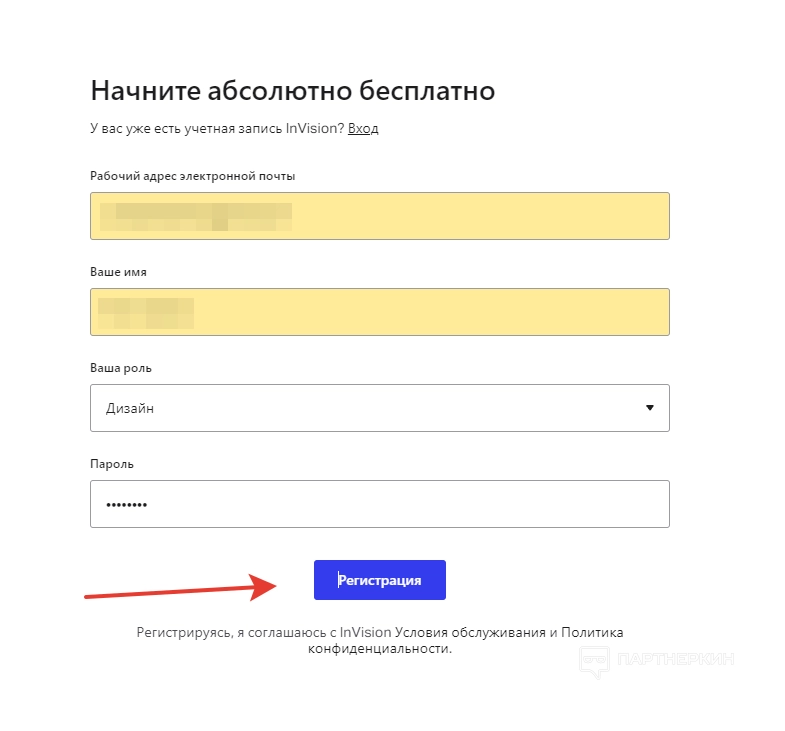Click the Вход login link

click(x=363, y=128)
